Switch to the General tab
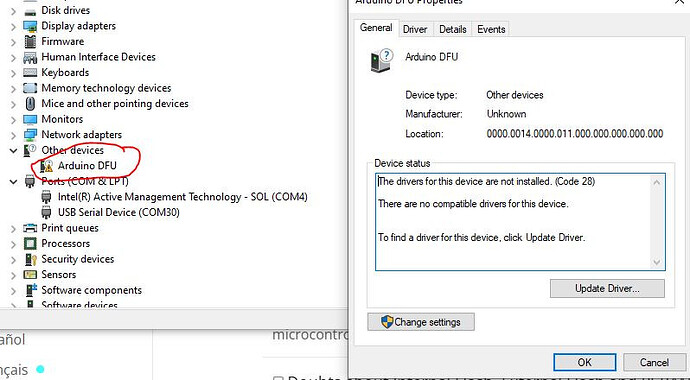The width and height of the screenshot is (690, 380). coord(376,28)
